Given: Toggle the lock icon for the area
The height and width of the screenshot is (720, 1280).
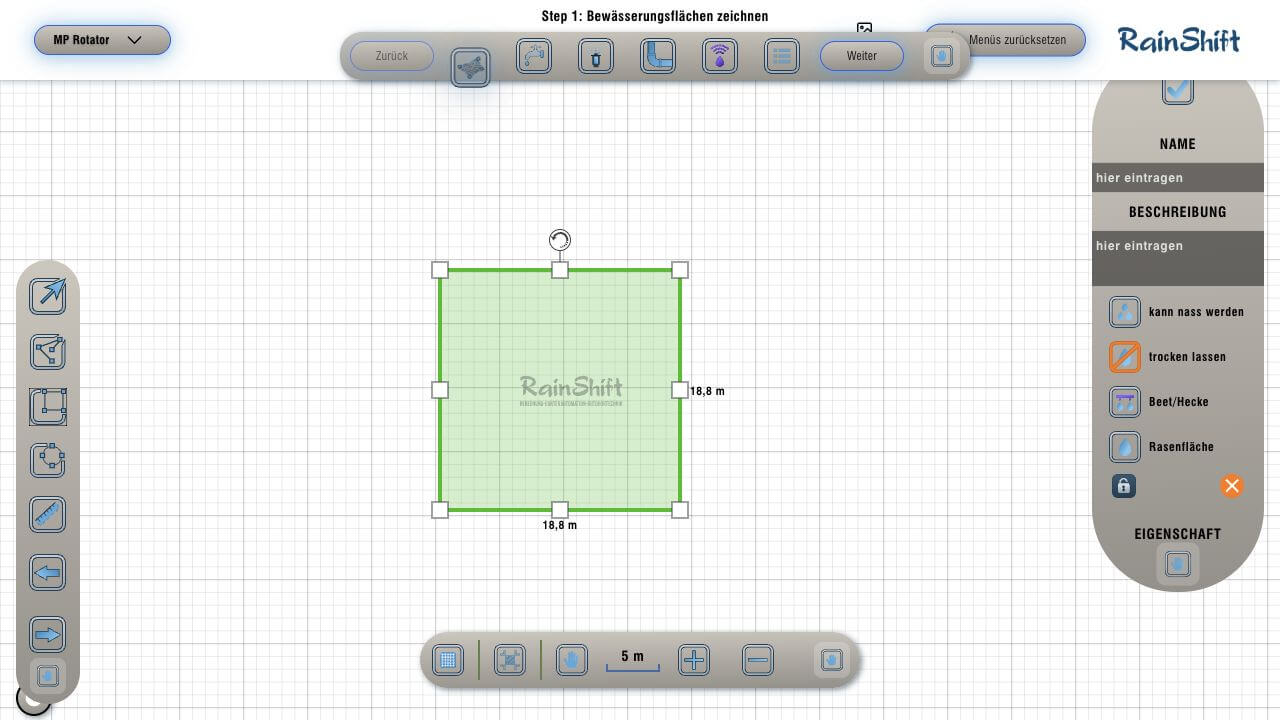Looking at the screenshot, I should coord(1124,486).
